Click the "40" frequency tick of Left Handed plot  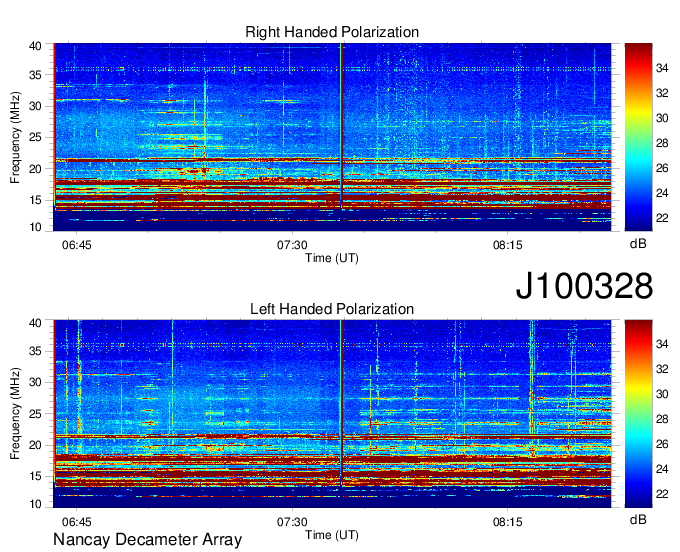pyautogui.click(x=35, y=323)
